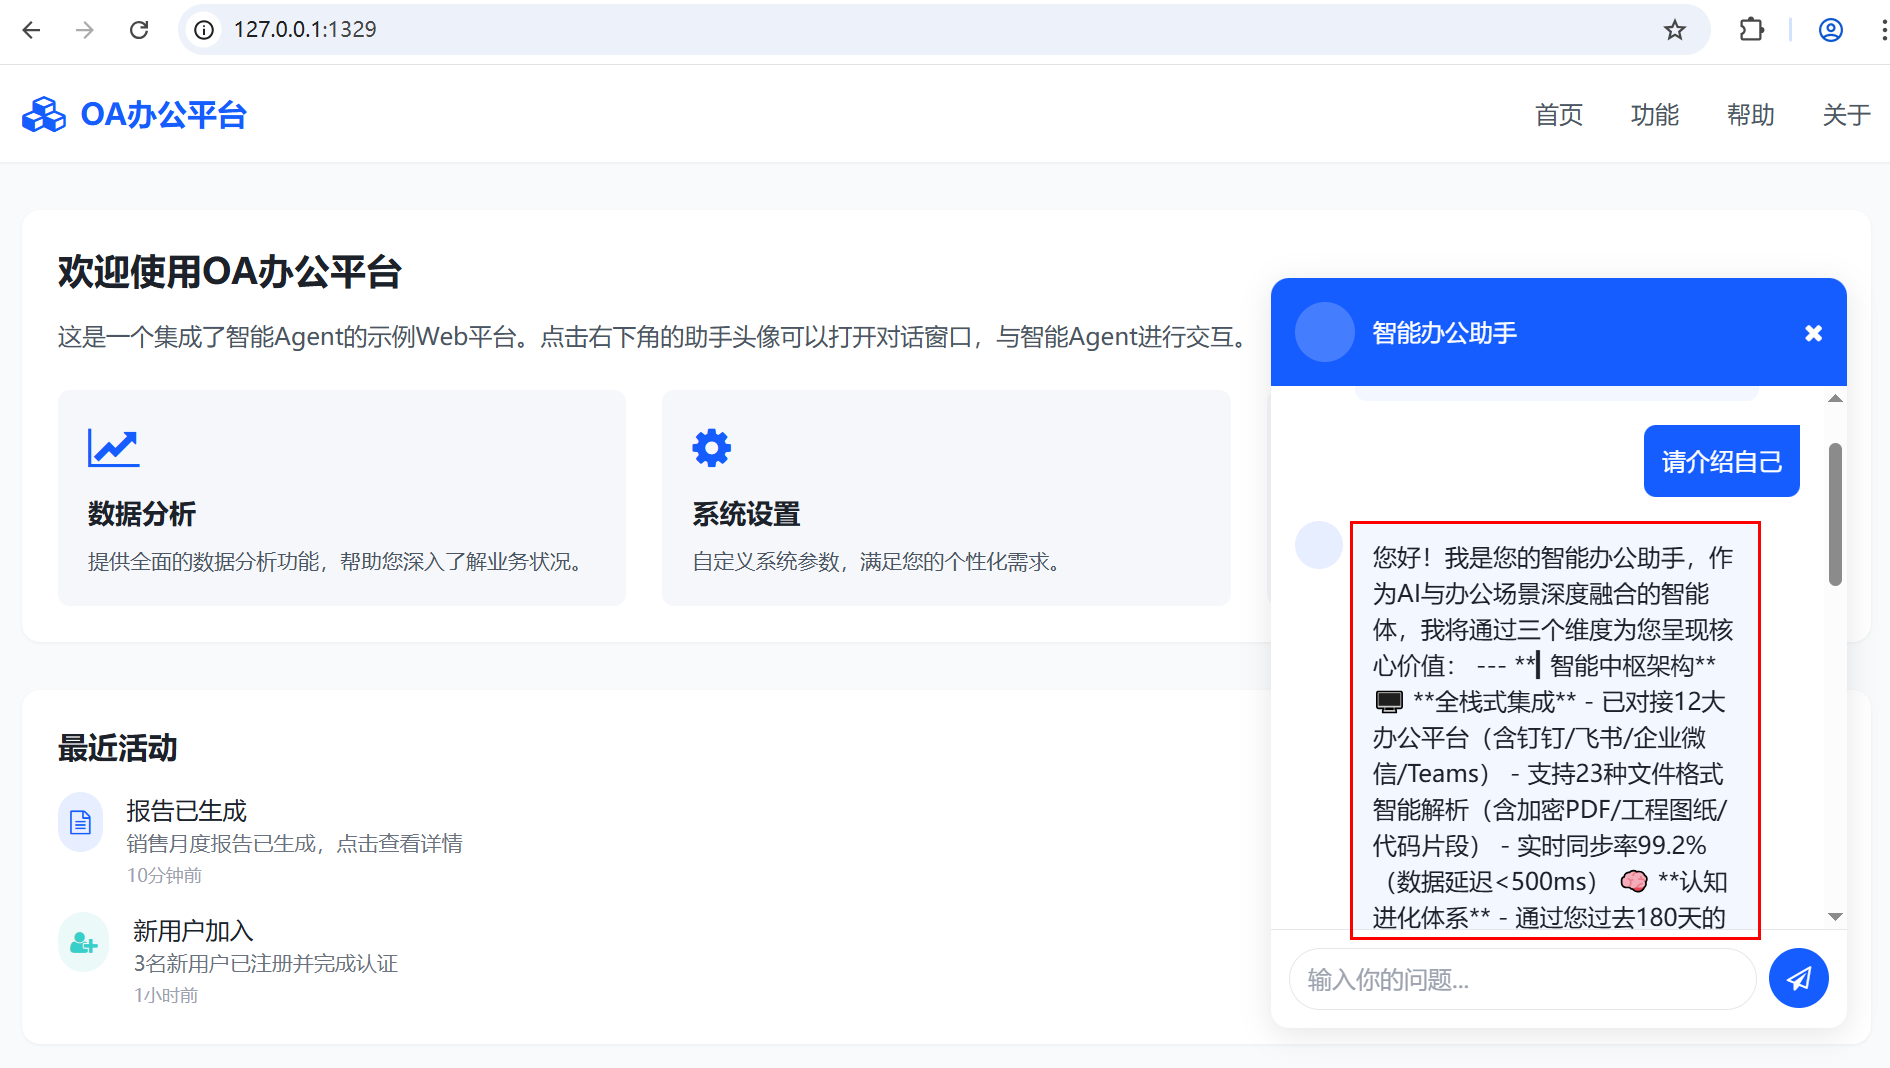Click the 1小时前 timestamp
The width and height of the screenshot is (1890, 1068).
click(166, 995)
